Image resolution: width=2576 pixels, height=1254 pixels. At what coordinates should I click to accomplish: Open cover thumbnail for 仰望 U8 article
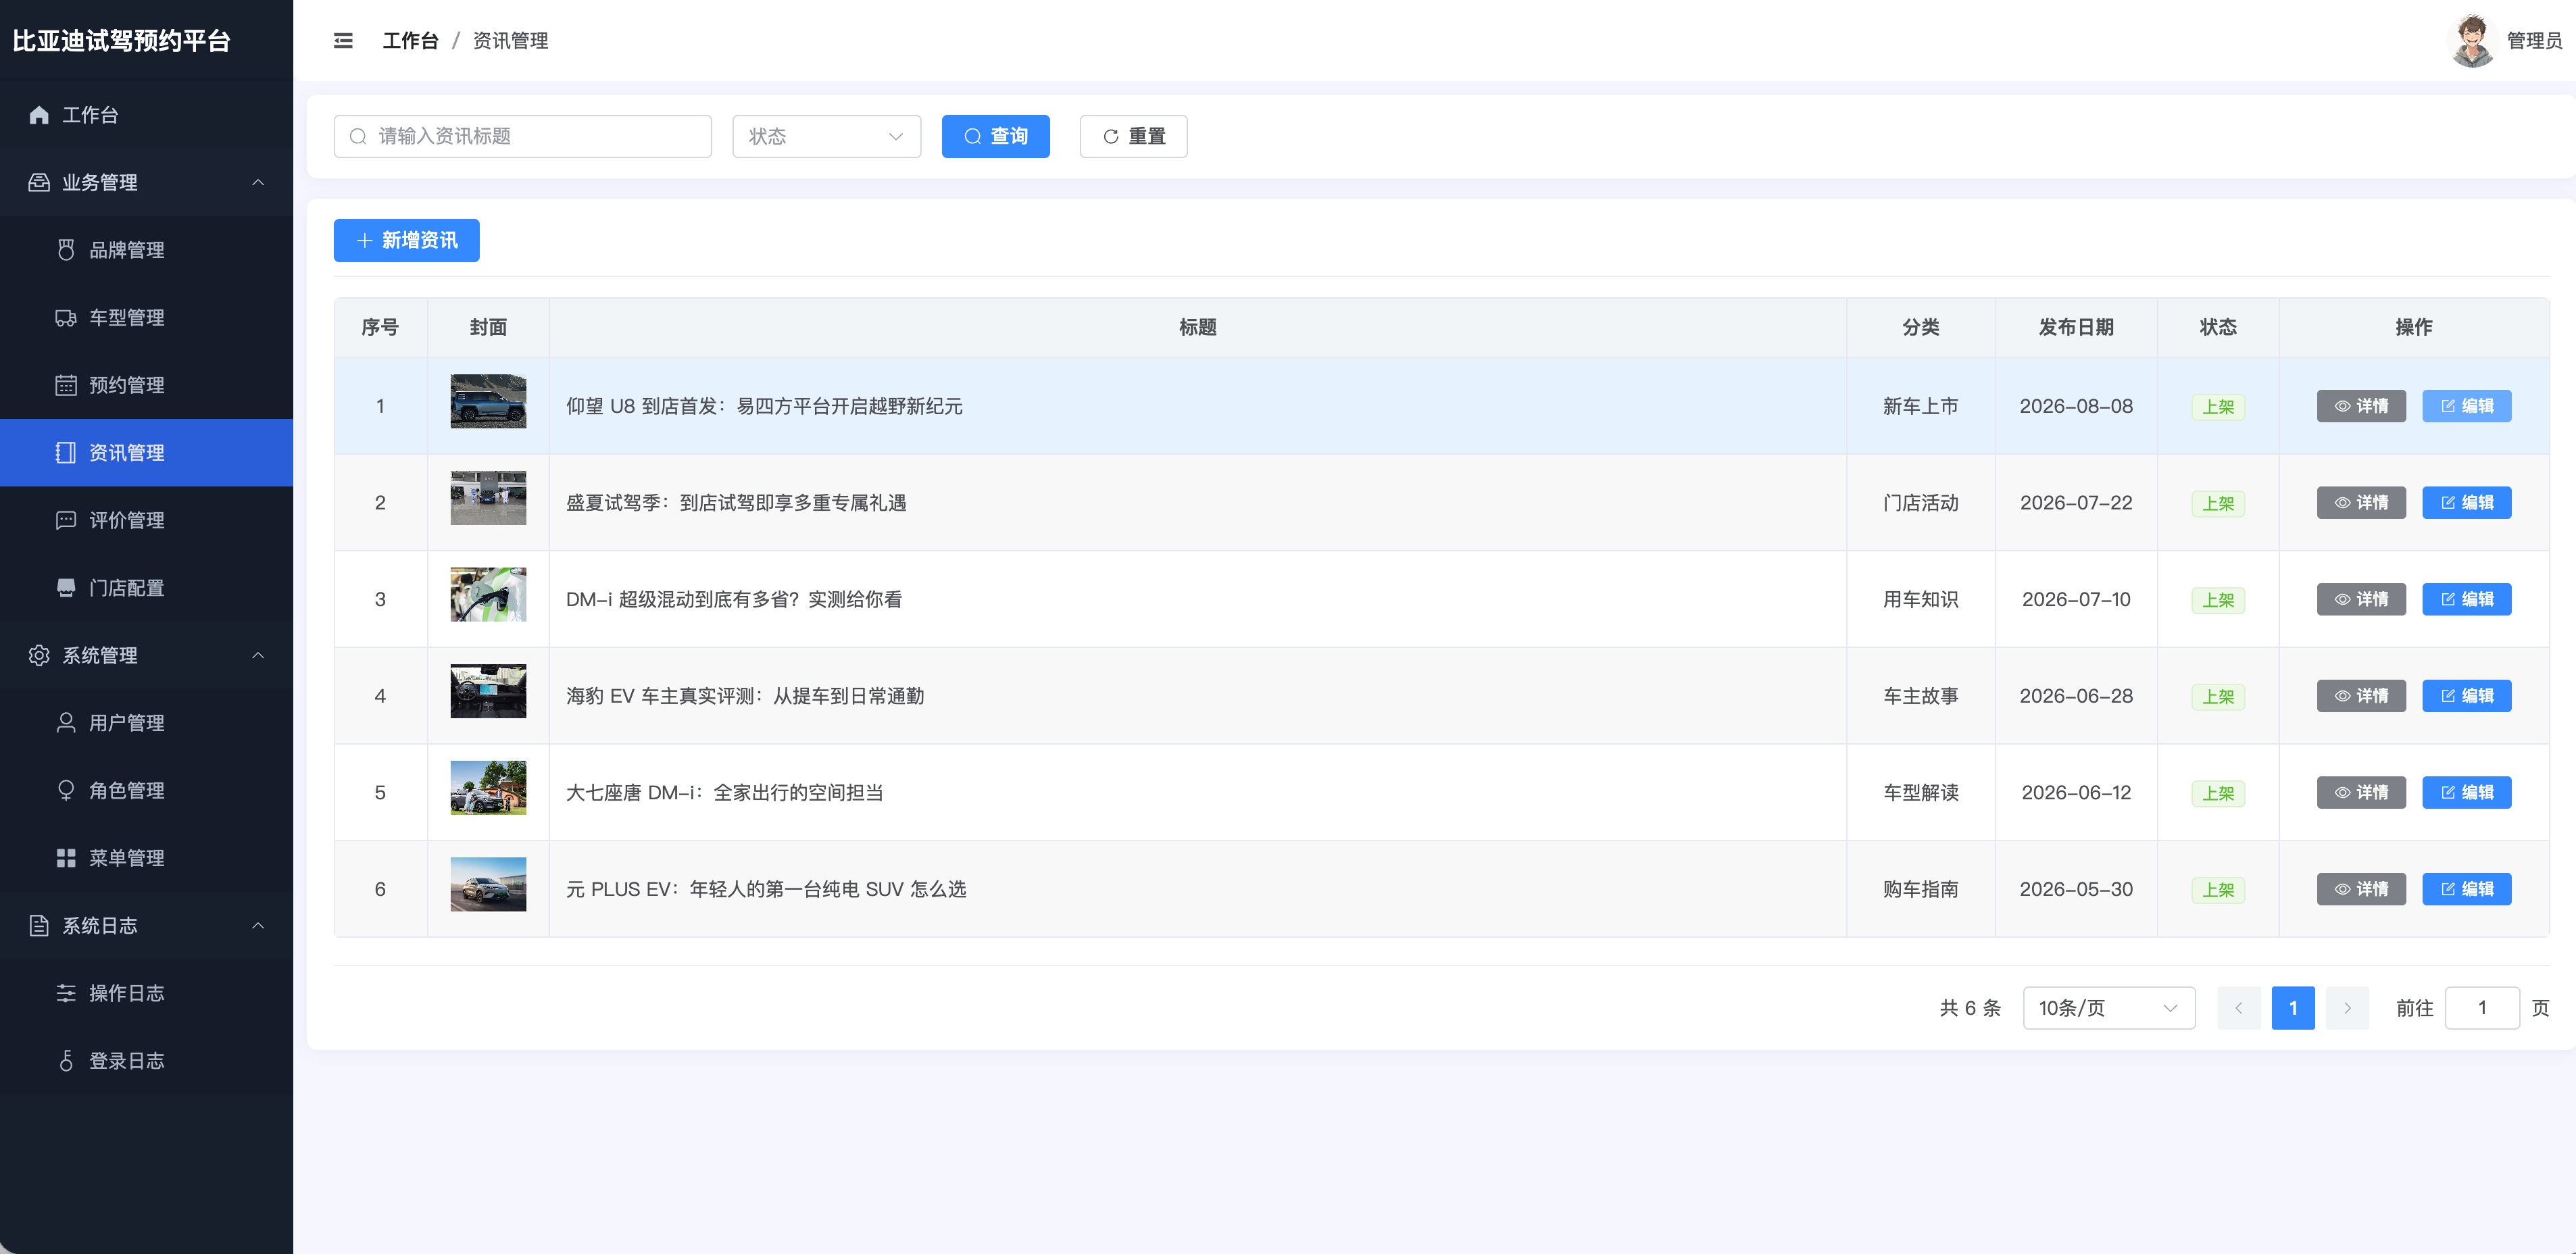[x=488, y=401]
